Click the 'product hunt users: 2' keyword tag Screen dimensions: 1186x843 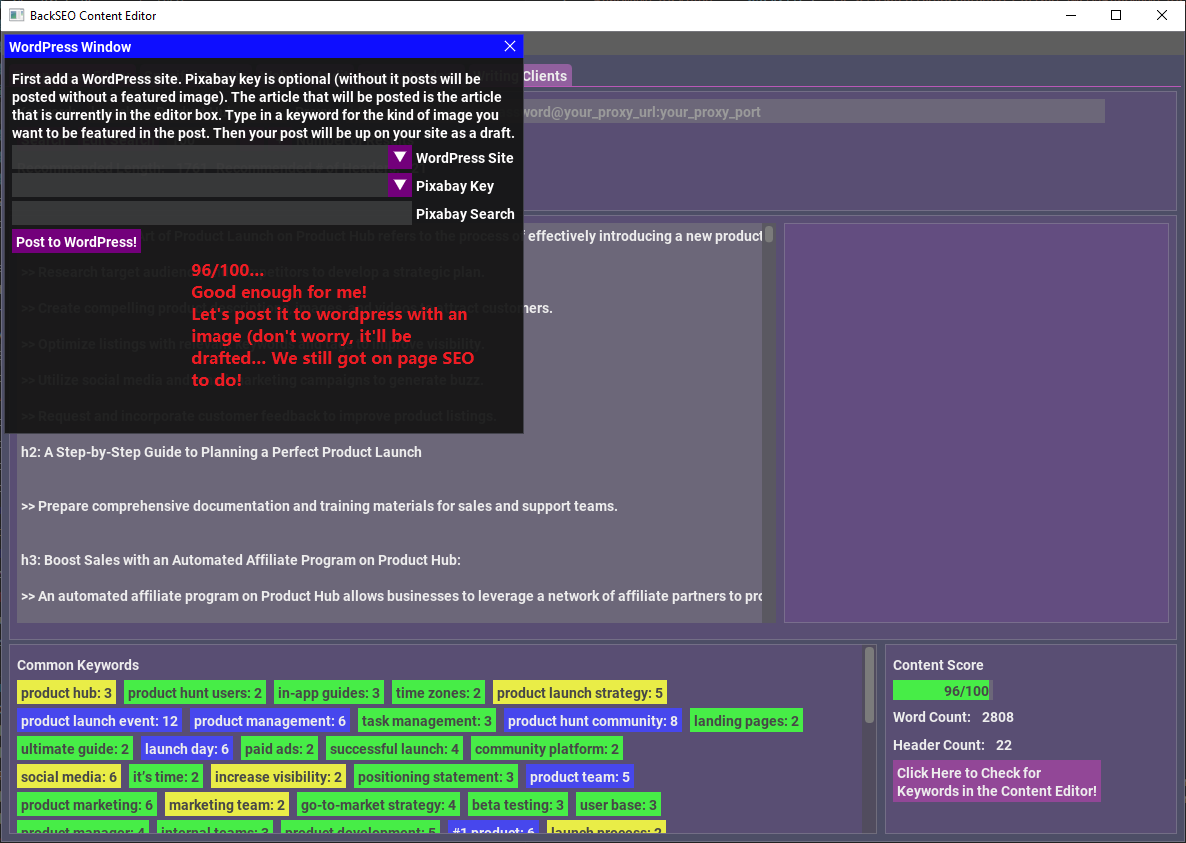(x=195, y=693)
